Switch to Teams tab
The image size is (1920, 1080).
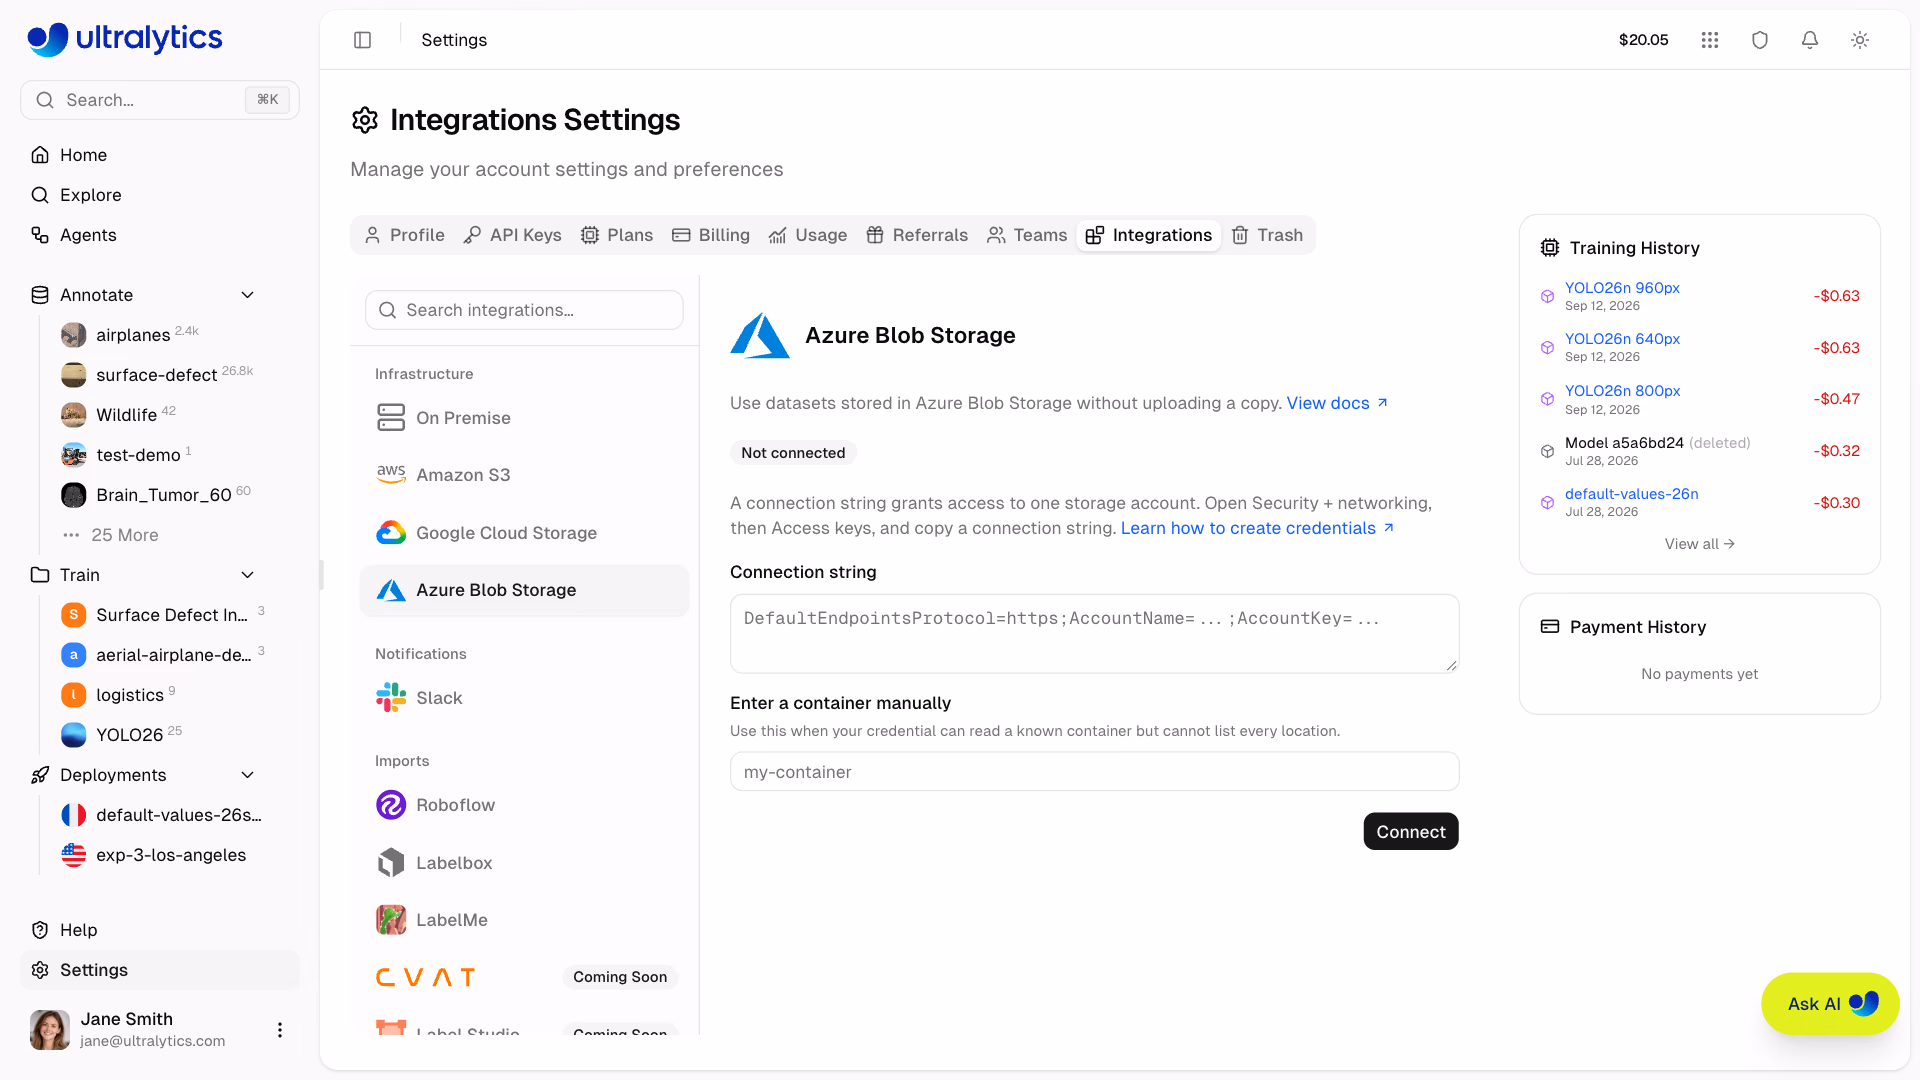pos(1027,235)
